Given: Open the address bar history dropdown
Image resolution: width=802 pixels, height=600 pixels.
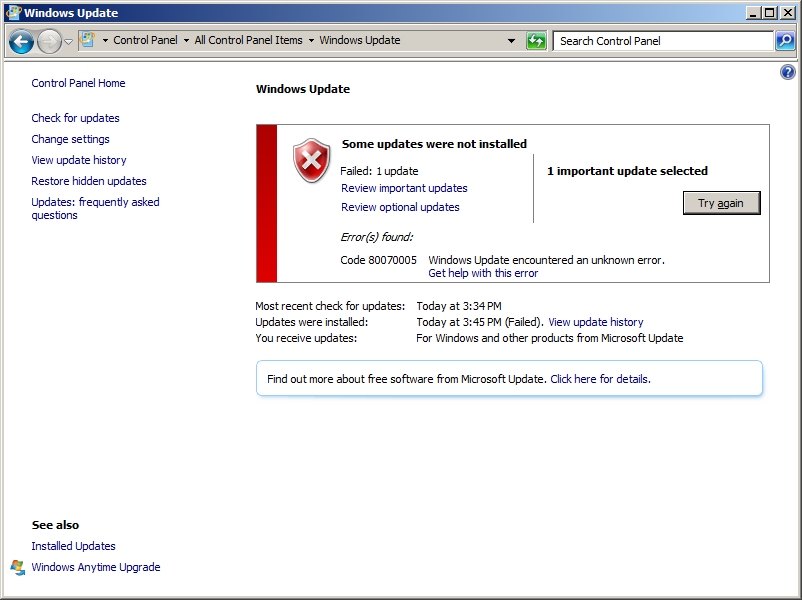Looking at the screenshot, I should [x=511, y=41].
